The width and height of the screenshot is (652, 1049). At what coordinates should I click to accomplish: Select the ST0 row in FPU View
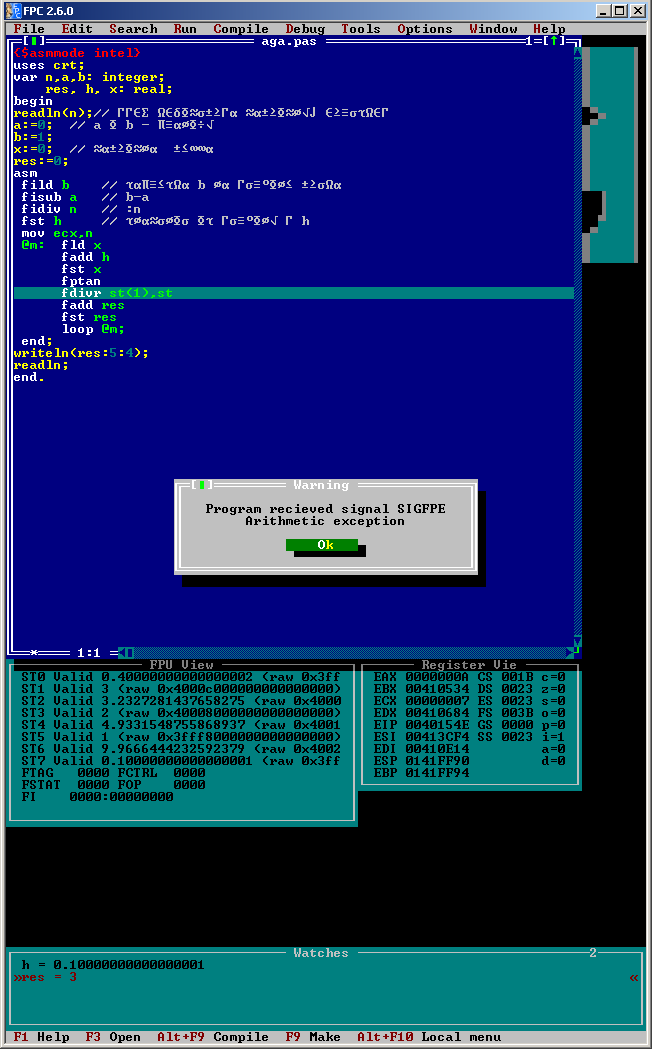pyautogui.click(x=180, y=677)
